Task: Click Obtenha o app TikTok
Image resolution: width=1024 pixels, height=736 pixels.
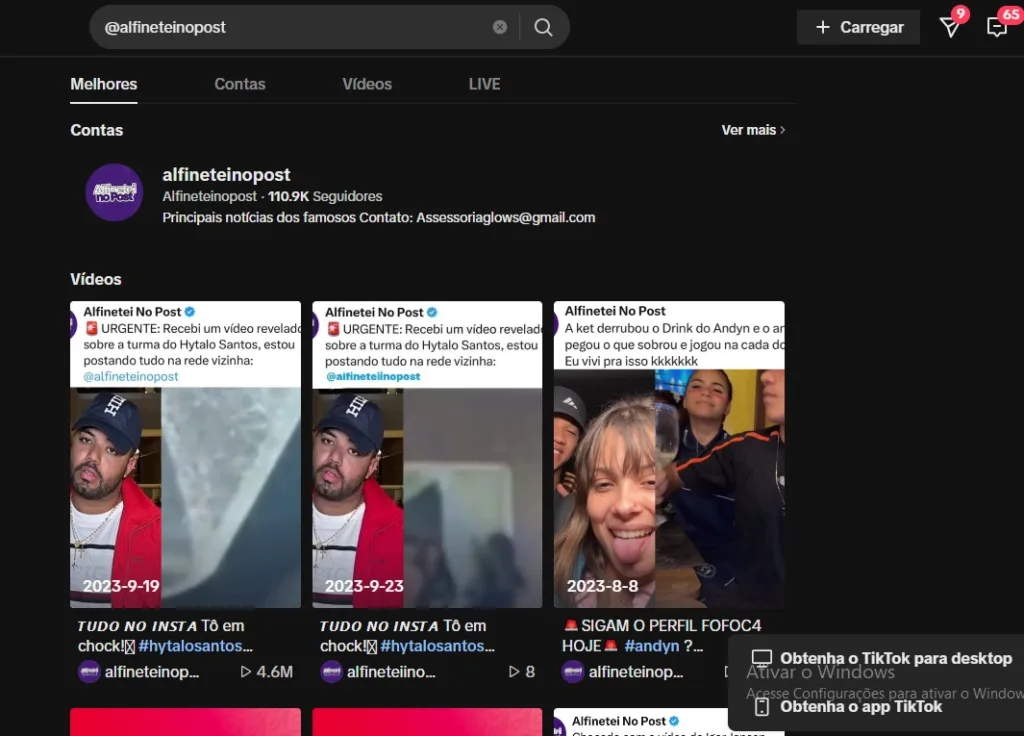Action: point(861,707)
